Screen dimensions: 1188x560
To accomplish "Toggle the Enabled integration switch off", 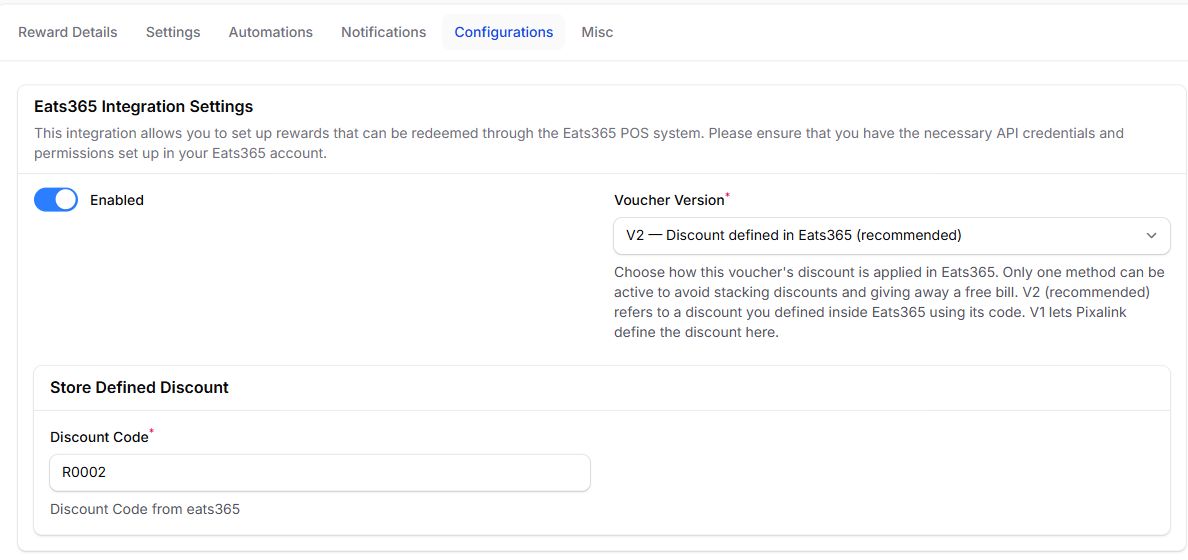I will [x=56, y=200].
